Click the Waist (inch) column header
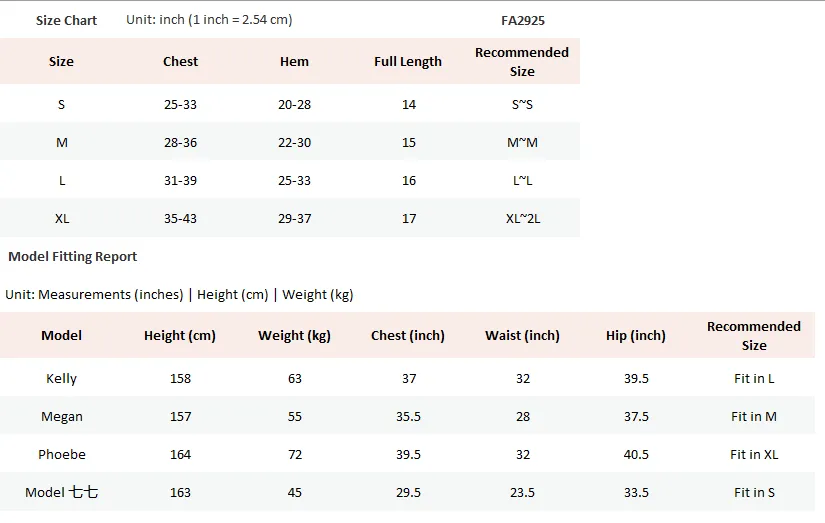 point(522,336)
